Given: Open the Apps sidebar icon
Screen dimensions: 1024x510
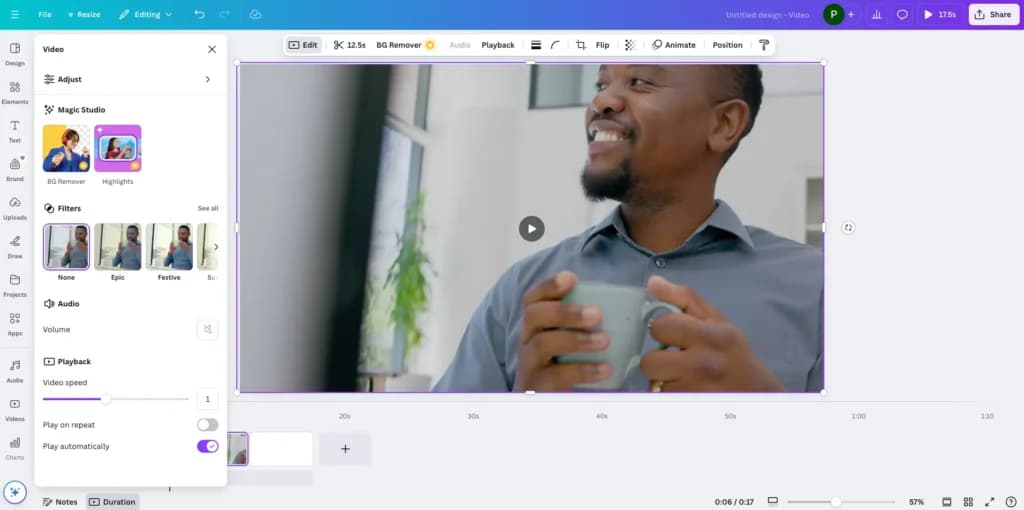Looking at the screenshot, I should (x=14, y=324).
